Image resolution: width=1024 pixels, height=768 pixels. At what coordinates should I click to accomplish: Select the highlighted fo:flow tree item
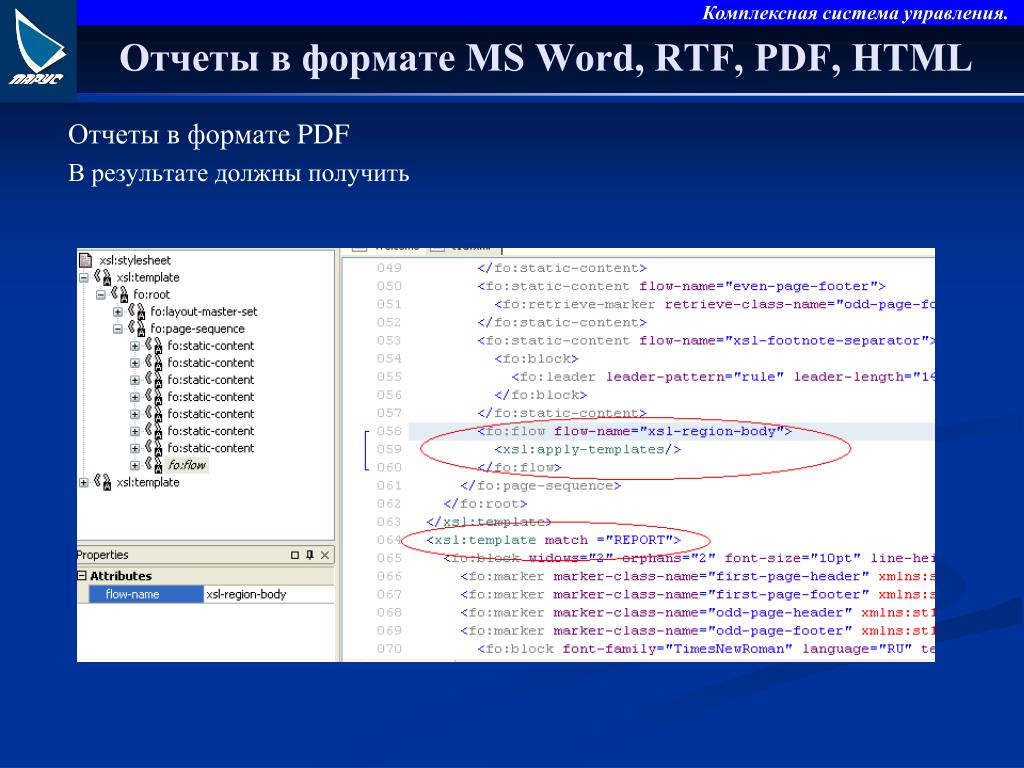coord(187,465)
